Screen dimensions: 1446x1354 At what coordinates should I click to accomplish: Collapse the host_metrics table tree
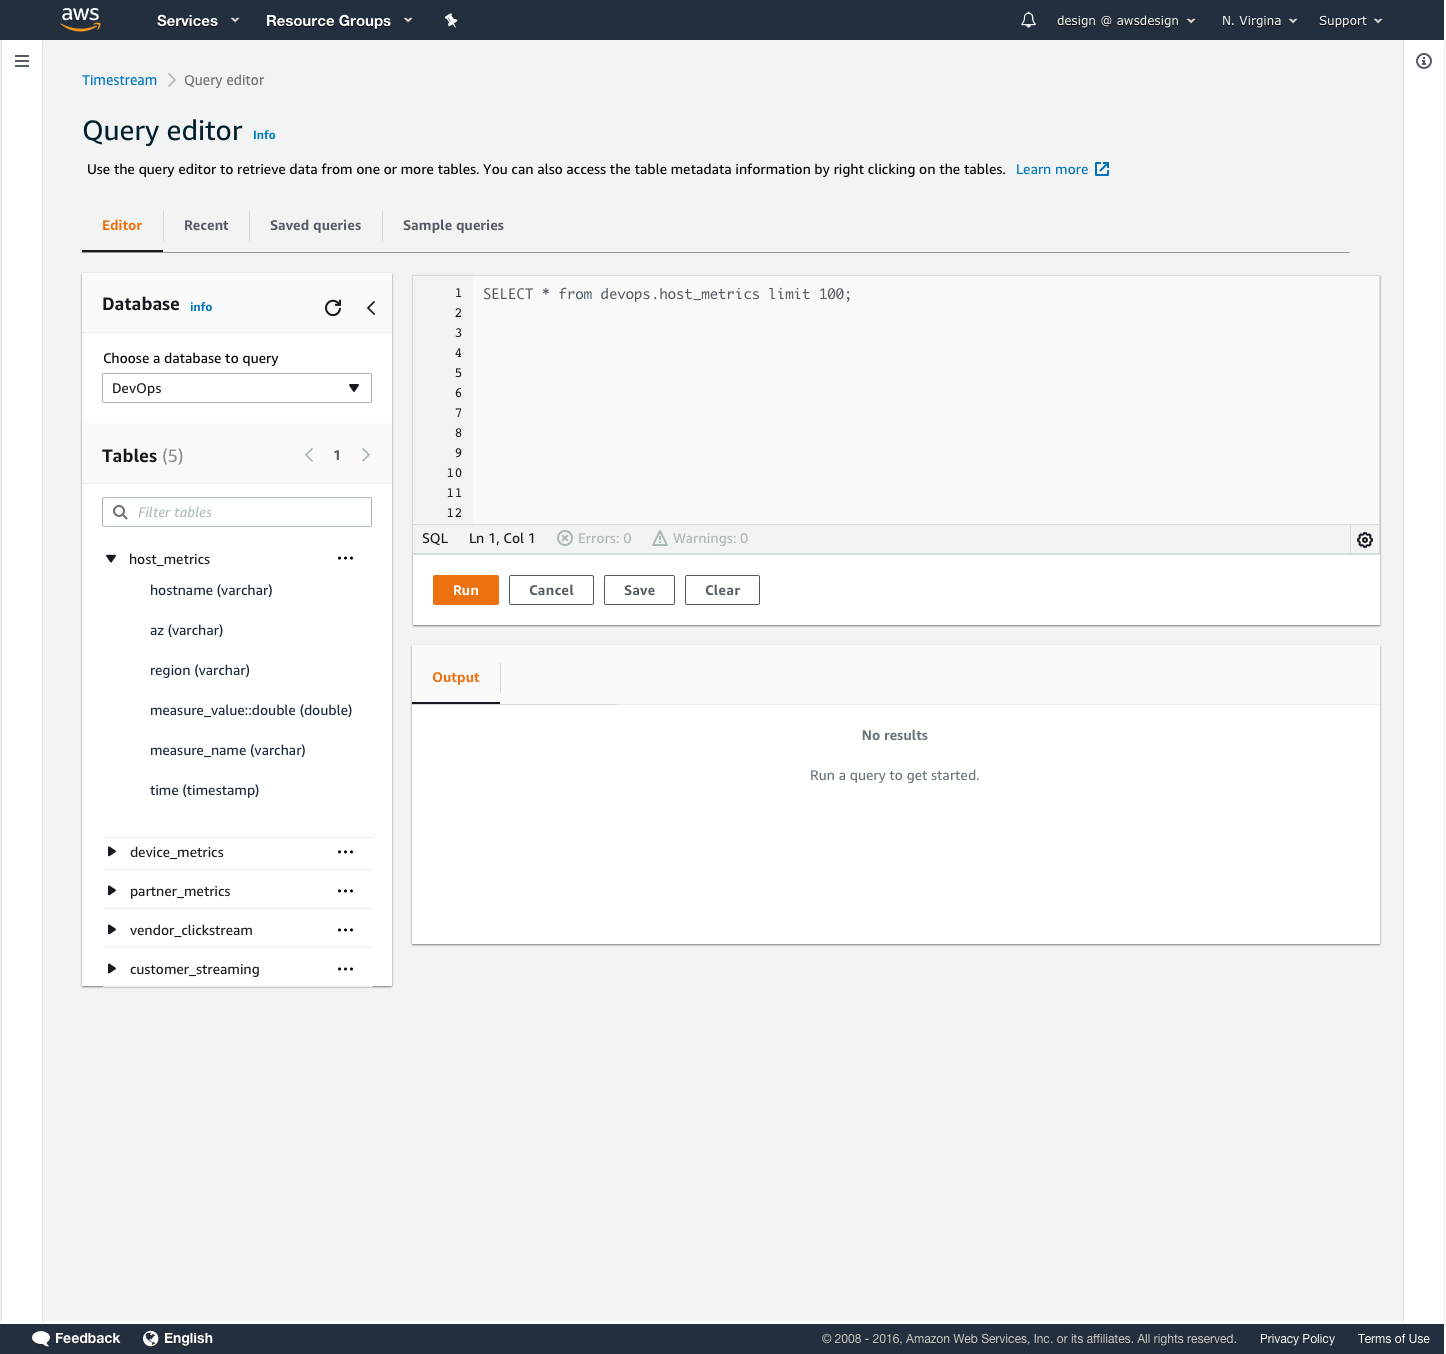[111, 559]
